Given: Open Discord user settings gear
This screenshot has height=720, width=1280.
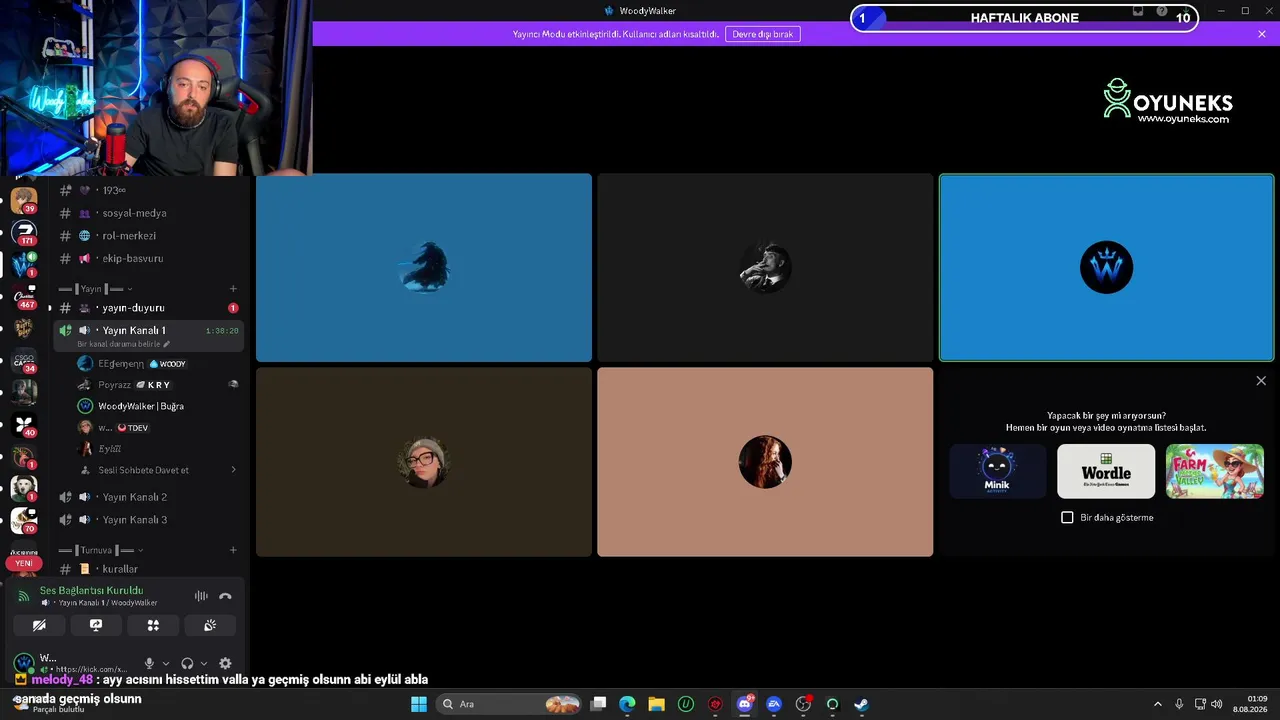Looking at the screenshot, I should [x=225, y=663].
